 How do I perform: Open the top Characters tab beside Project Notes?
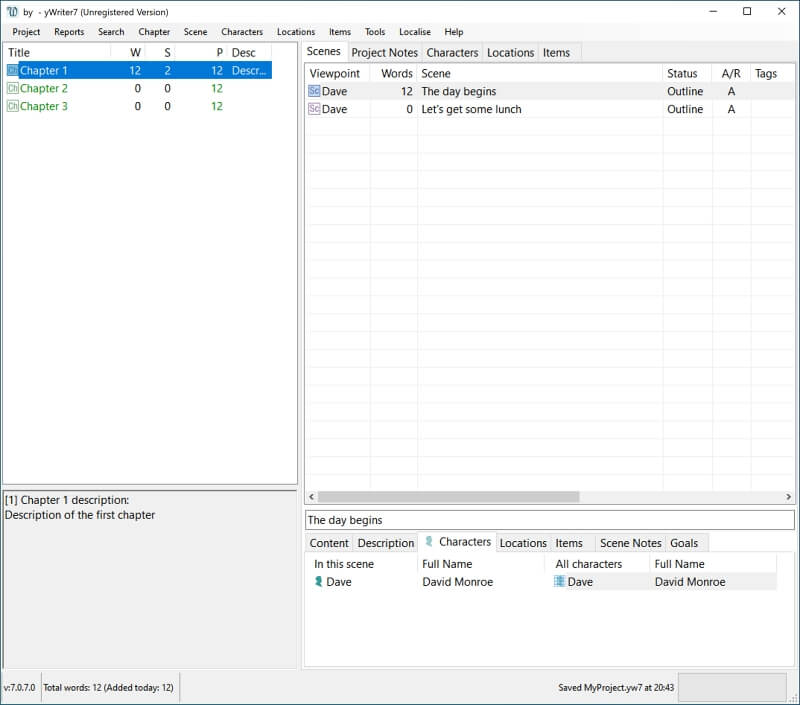[x=453, y=53]
